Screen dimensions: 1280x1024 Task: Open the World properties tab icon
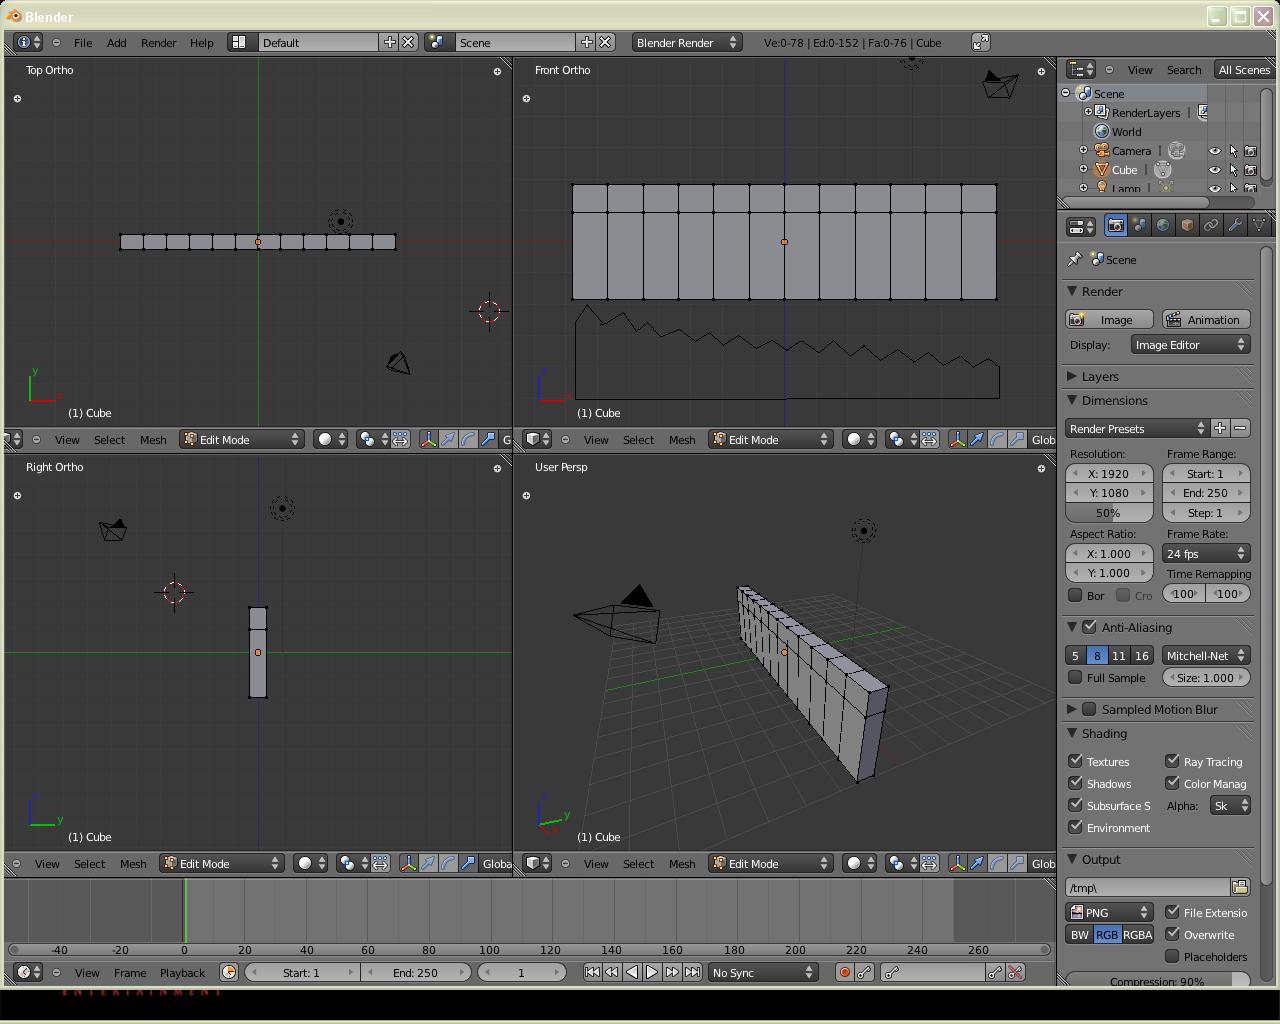click(x=1163, y=226)
